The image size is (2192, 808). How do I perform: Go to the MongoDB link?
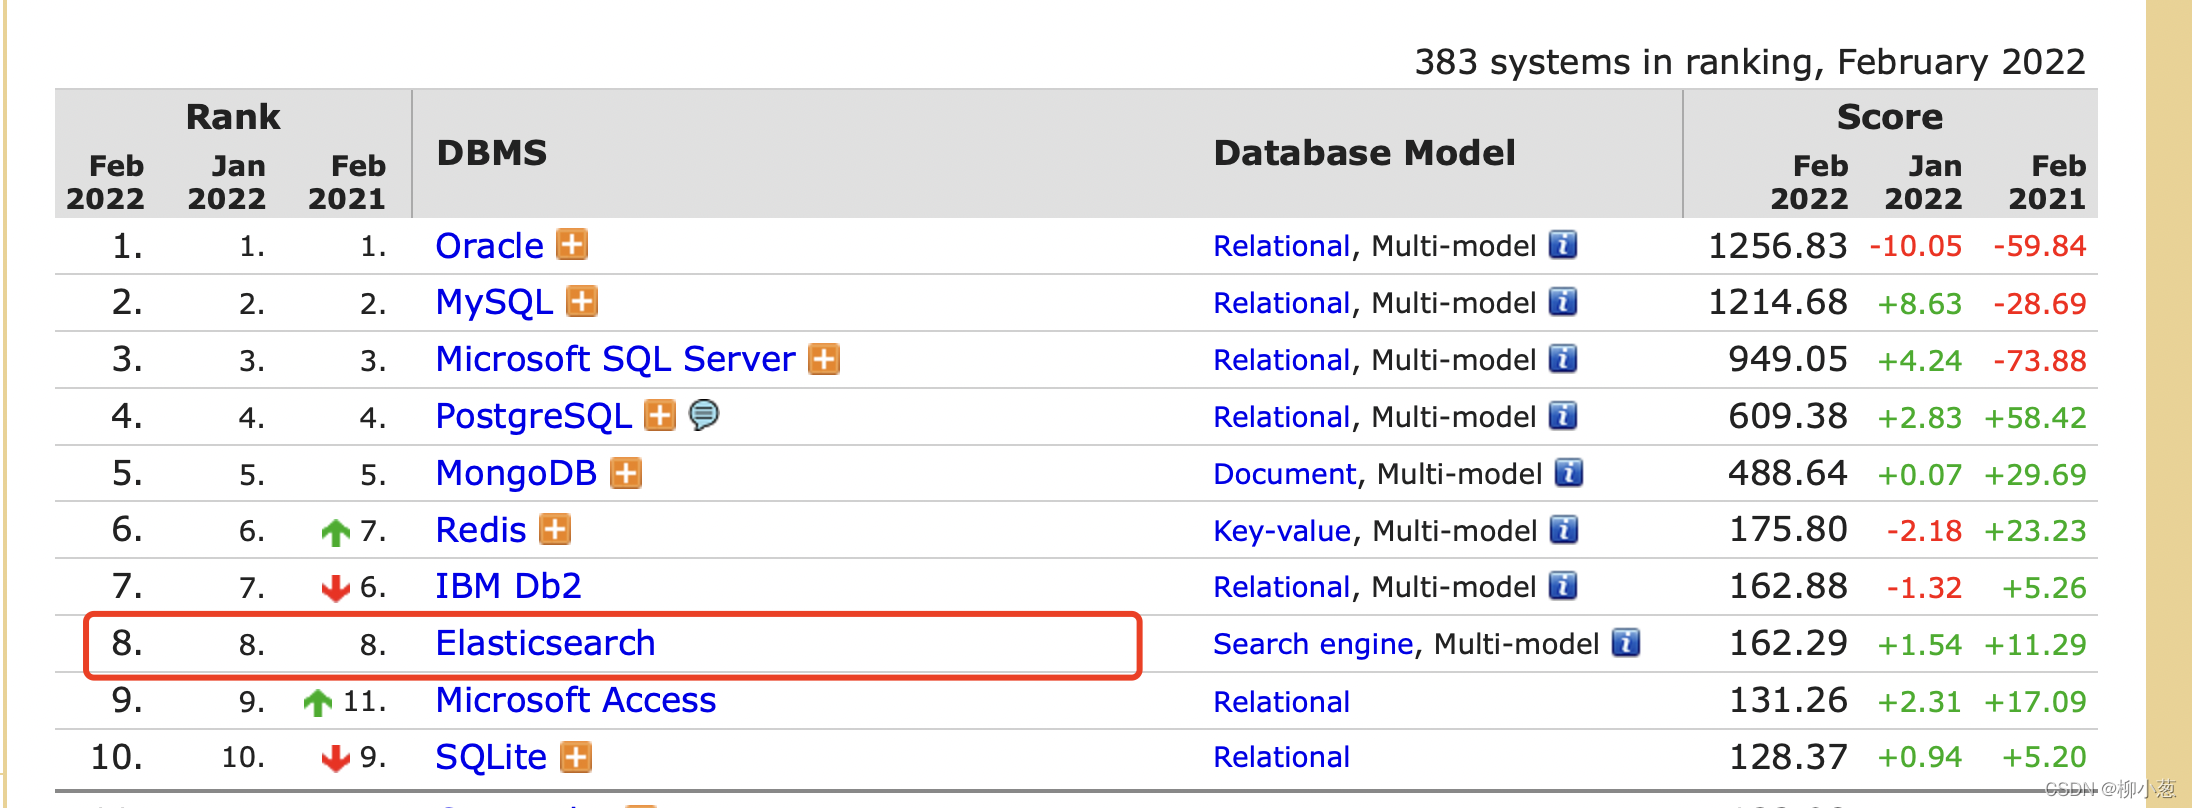point(516,473)
